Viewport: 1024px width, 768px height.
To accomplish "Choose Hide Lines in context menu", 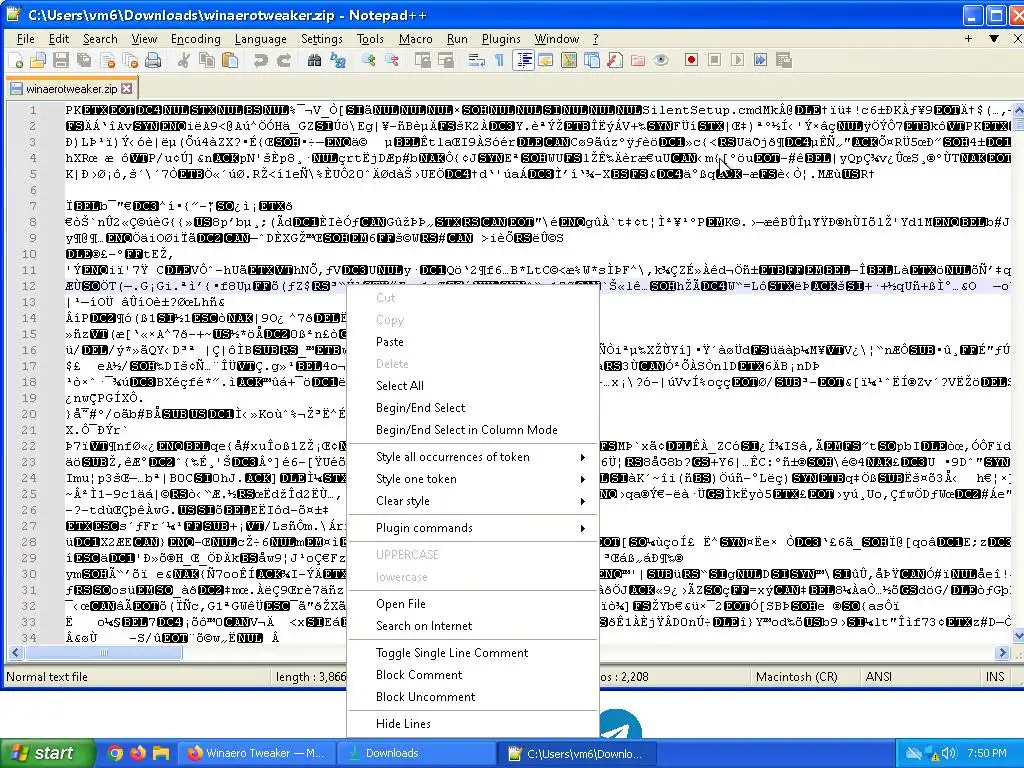I will (x=473, y=724).
